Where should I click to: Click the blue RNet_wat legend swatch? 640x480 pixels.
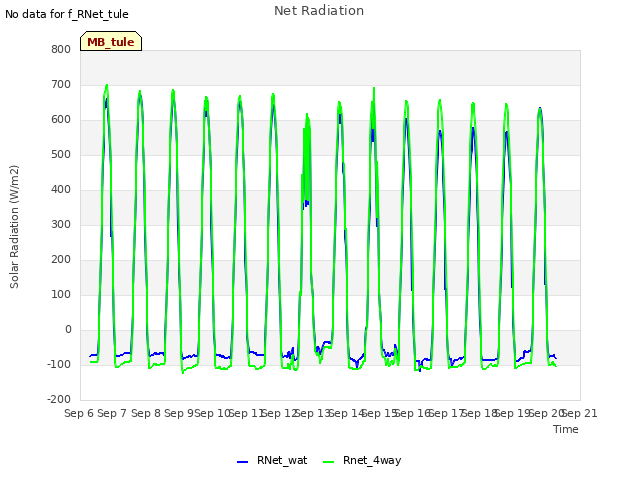242,462
